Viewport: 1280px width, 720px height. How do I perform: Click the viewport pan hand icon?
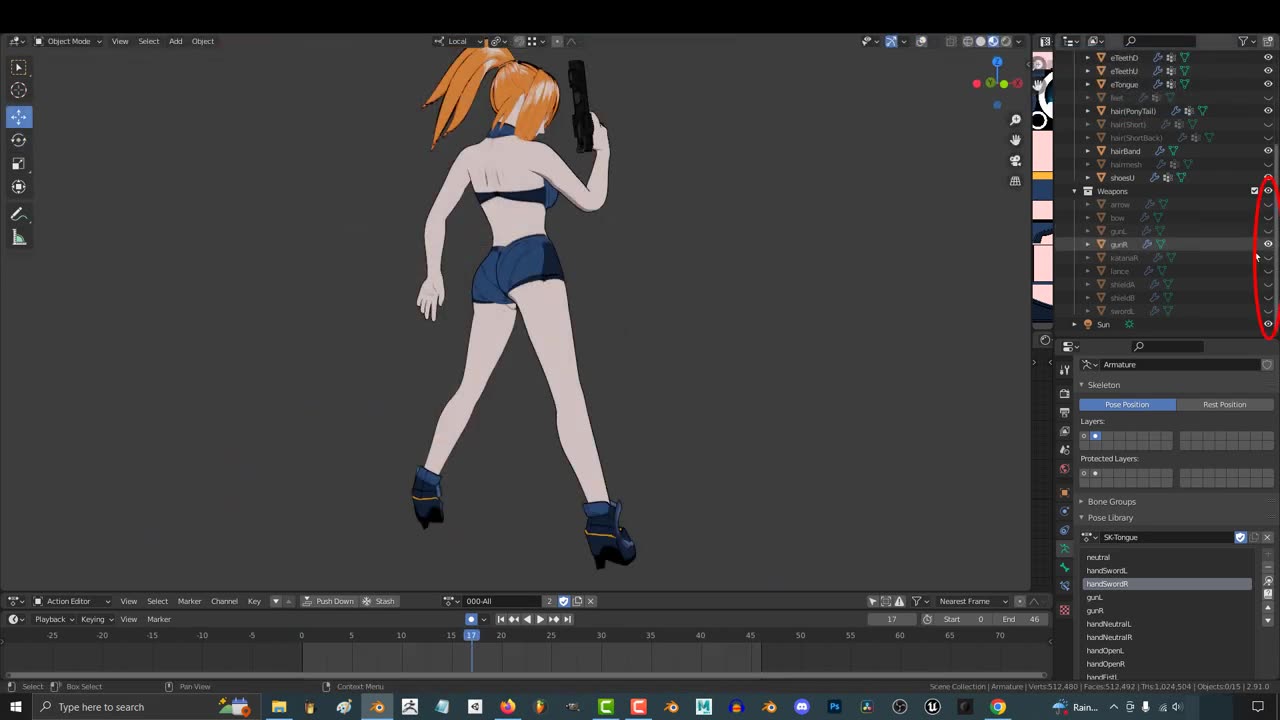(1015, 140)
